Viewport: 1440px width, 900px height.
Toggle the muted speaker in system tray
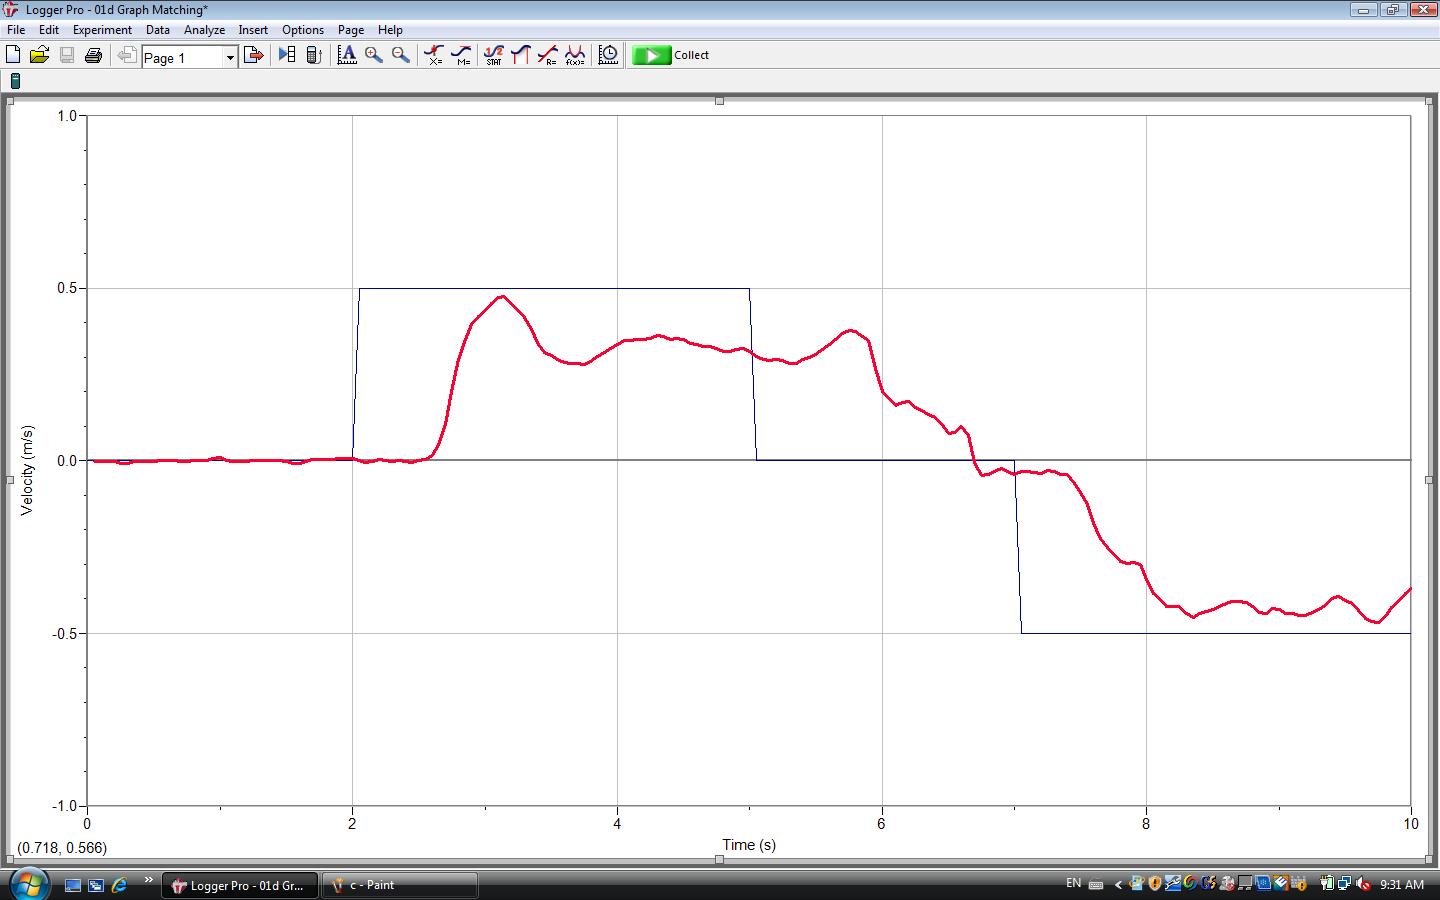click(1364, 884)
